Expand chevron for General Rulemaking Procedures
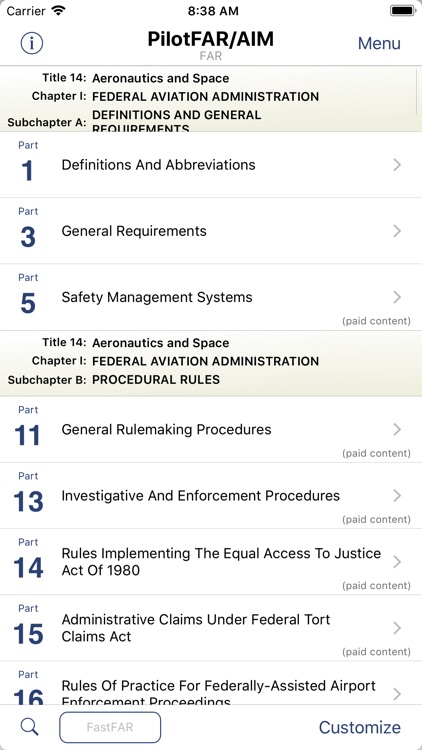Screen dimensions: 422x750 (x=397, y=430)
